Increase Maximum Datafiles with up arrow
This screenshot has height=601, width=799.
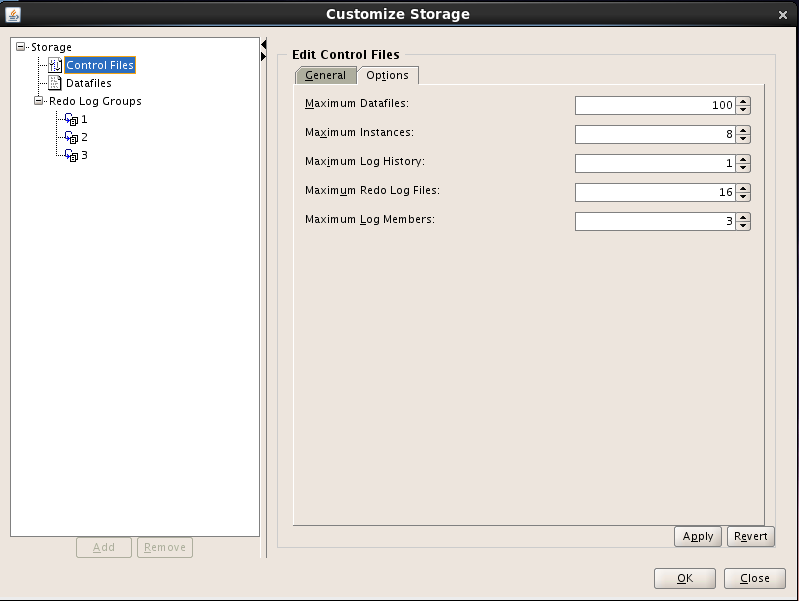[x=743, y=101]
